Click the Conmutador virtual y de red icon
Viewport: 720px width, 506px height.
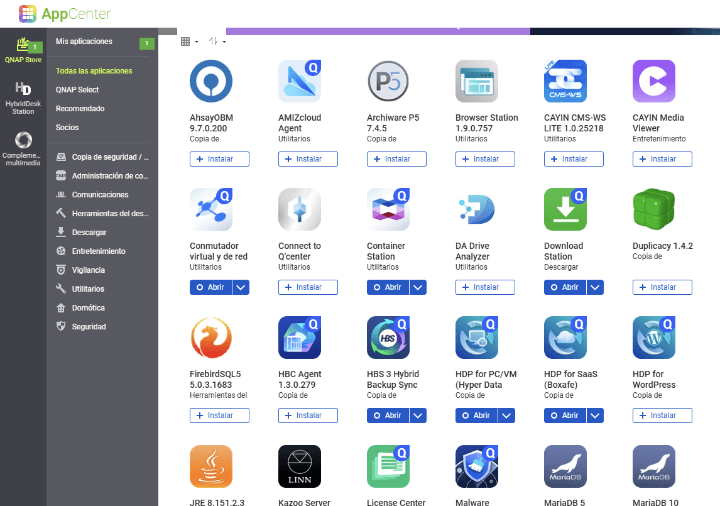click(211, 209)
